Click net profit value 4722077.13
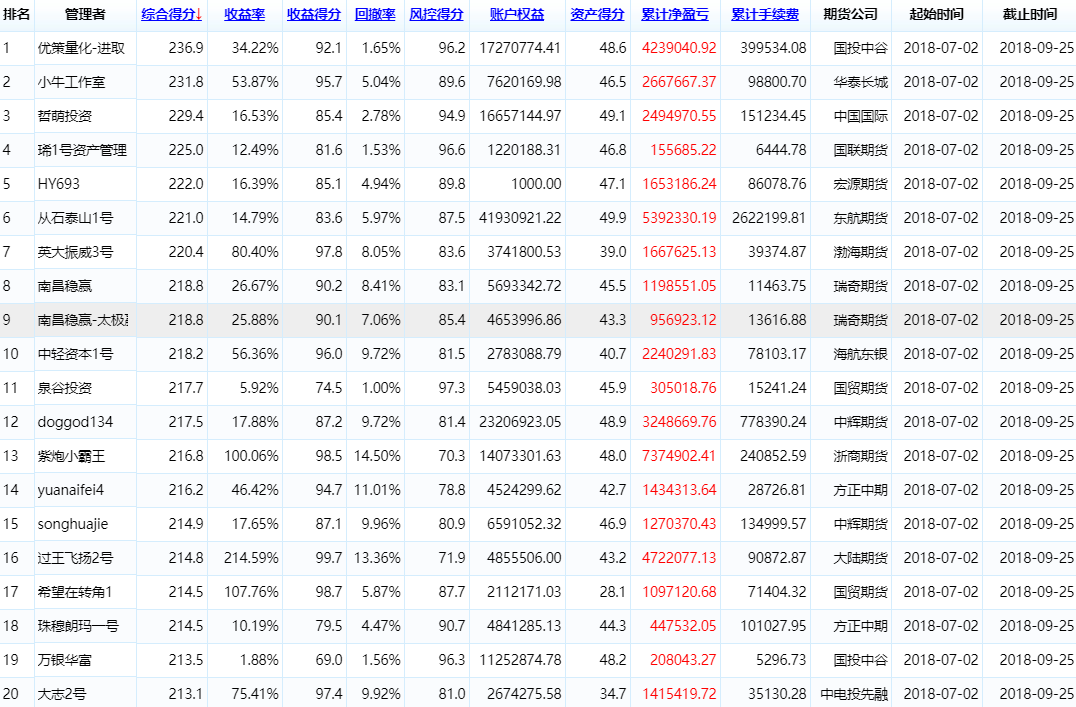 pos(679,558)
